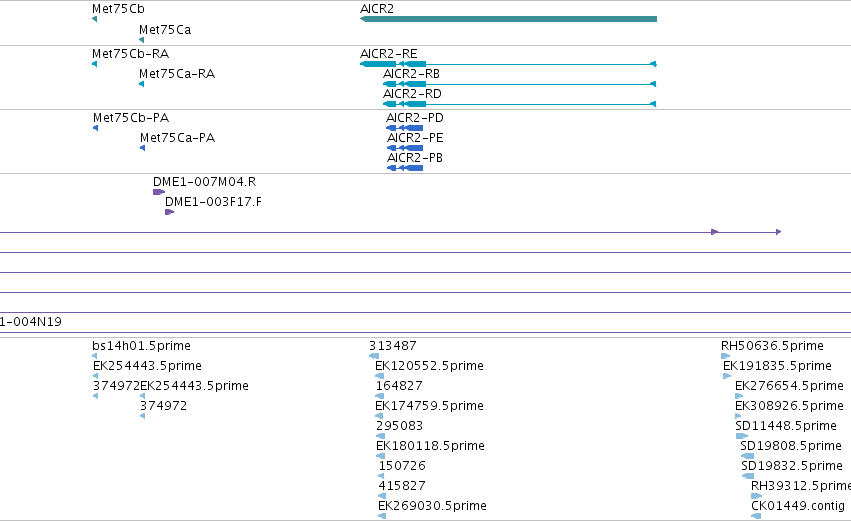Open EST SD19808.5prime
Image resolution: width=851 pixels, height=521 pixels.
[791, 446]
